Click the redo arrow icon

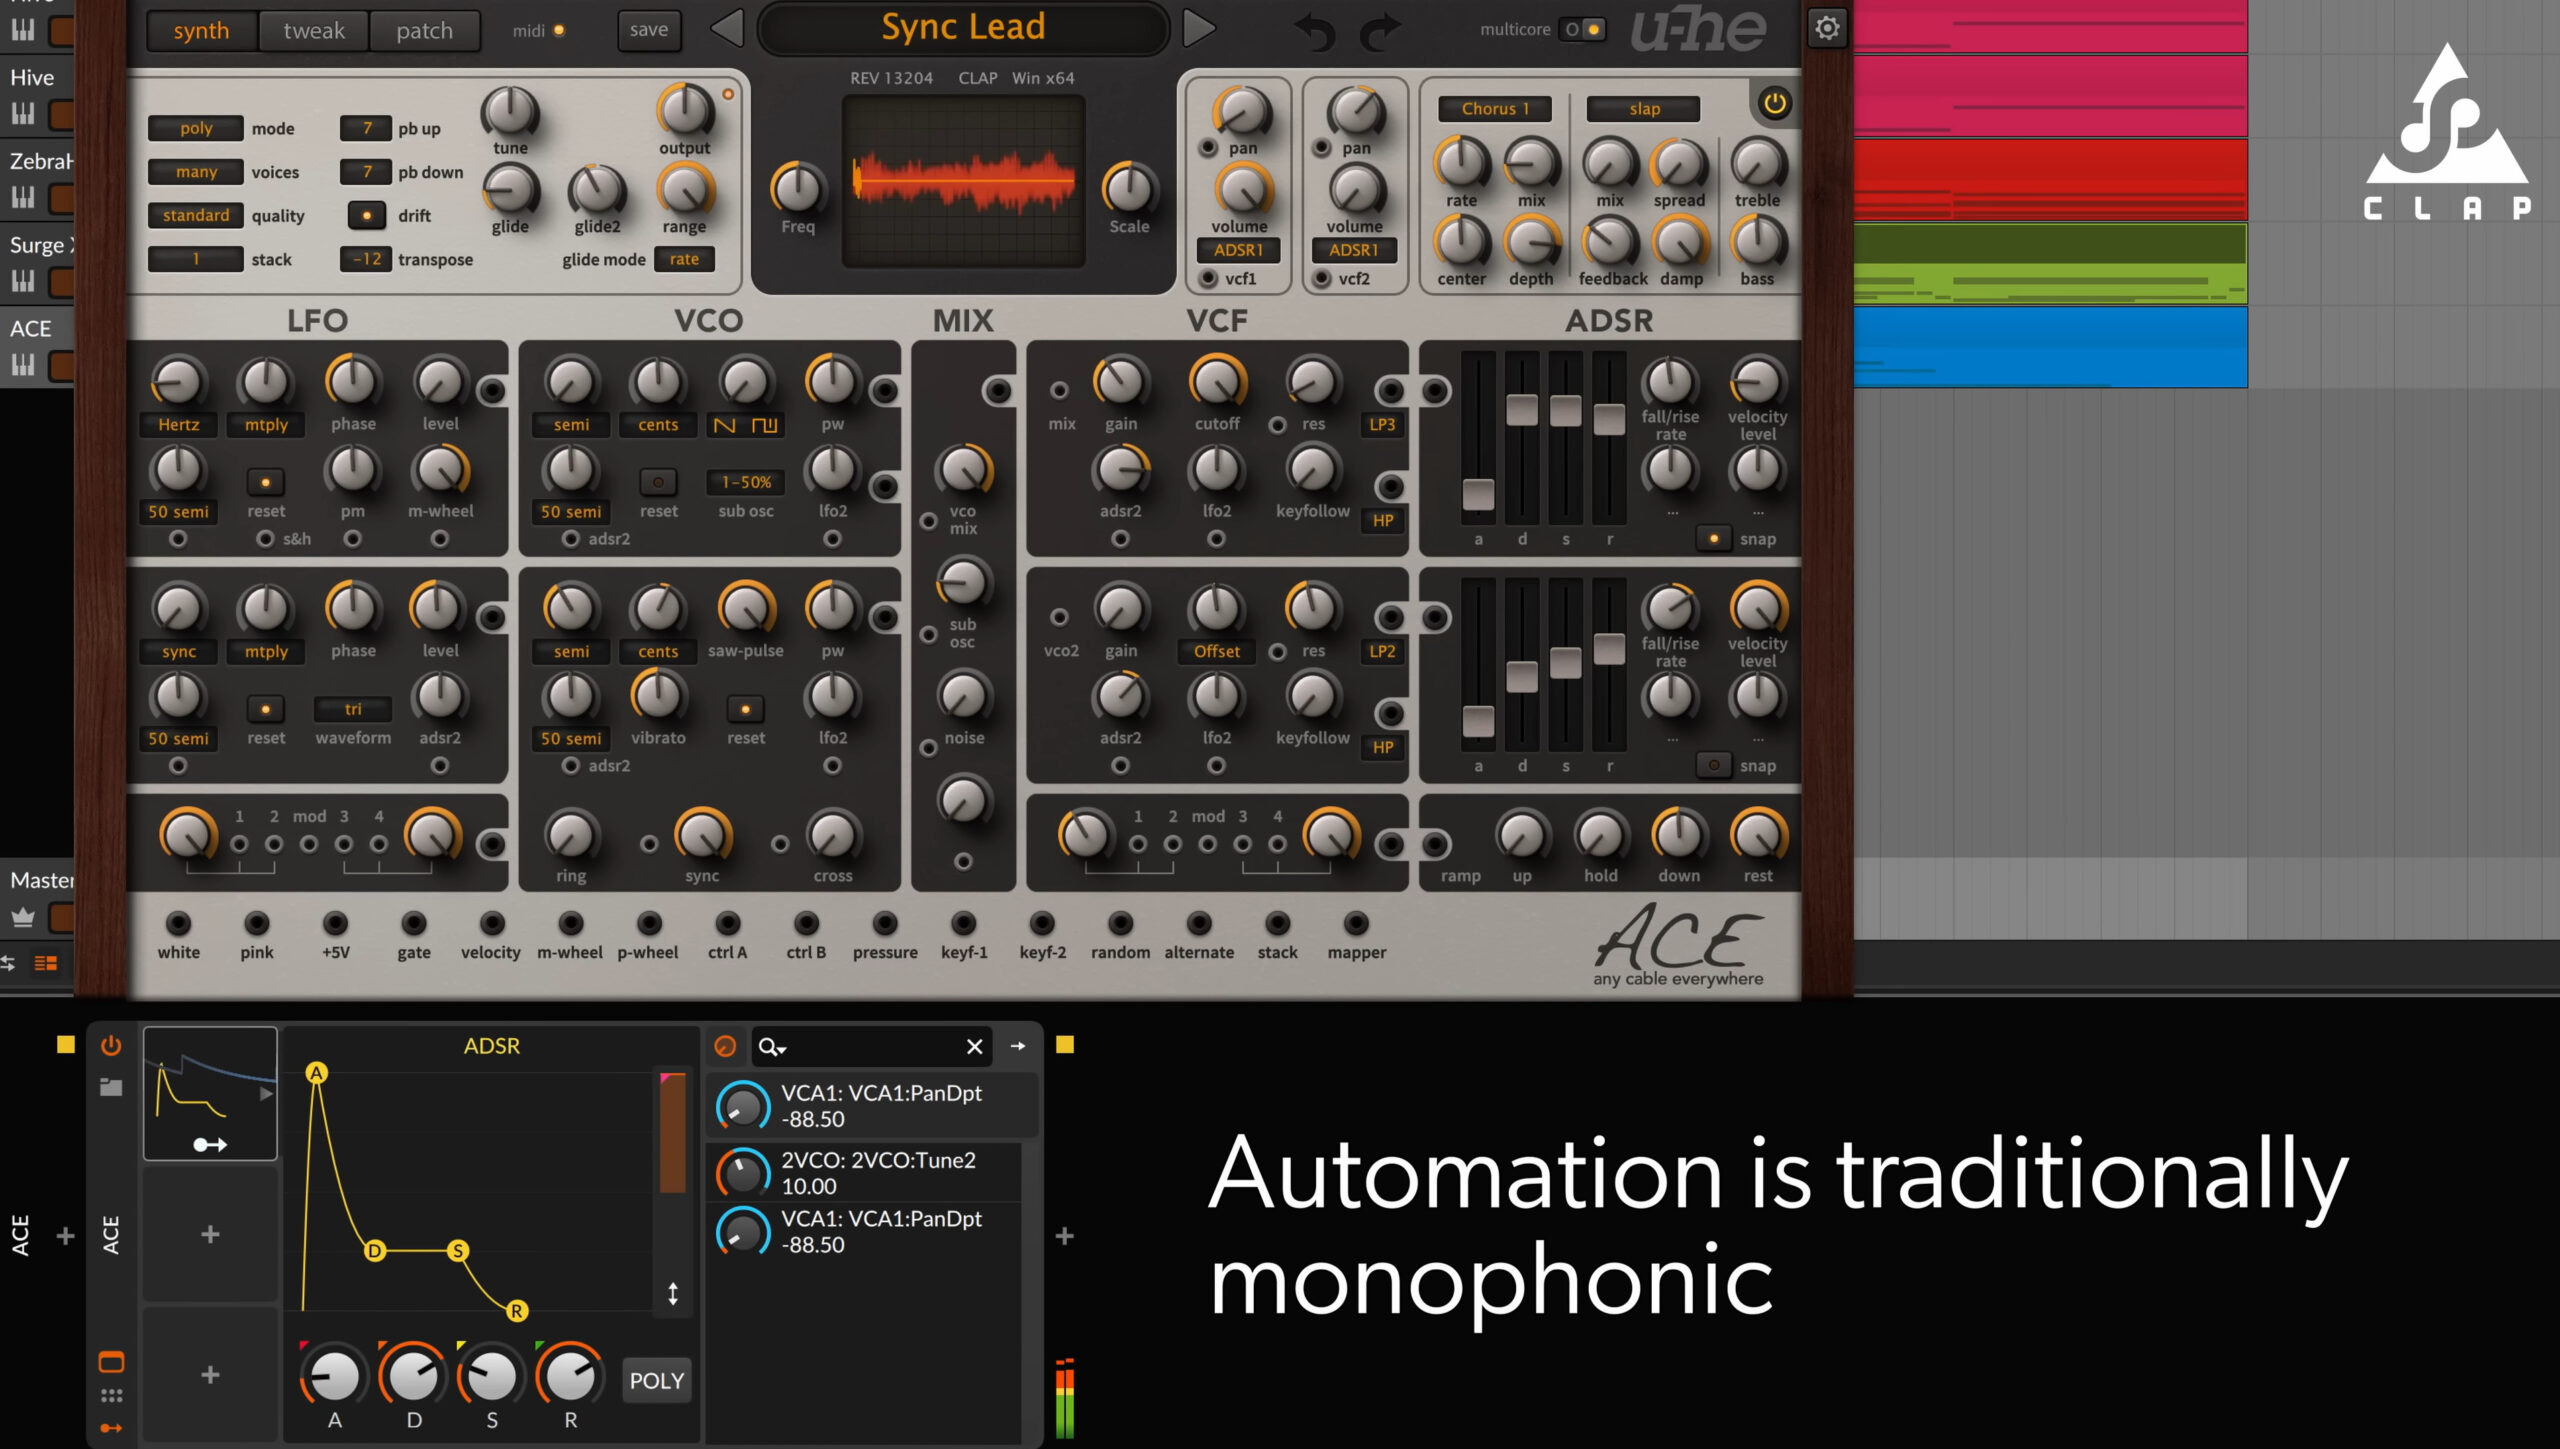point(1381,31)
